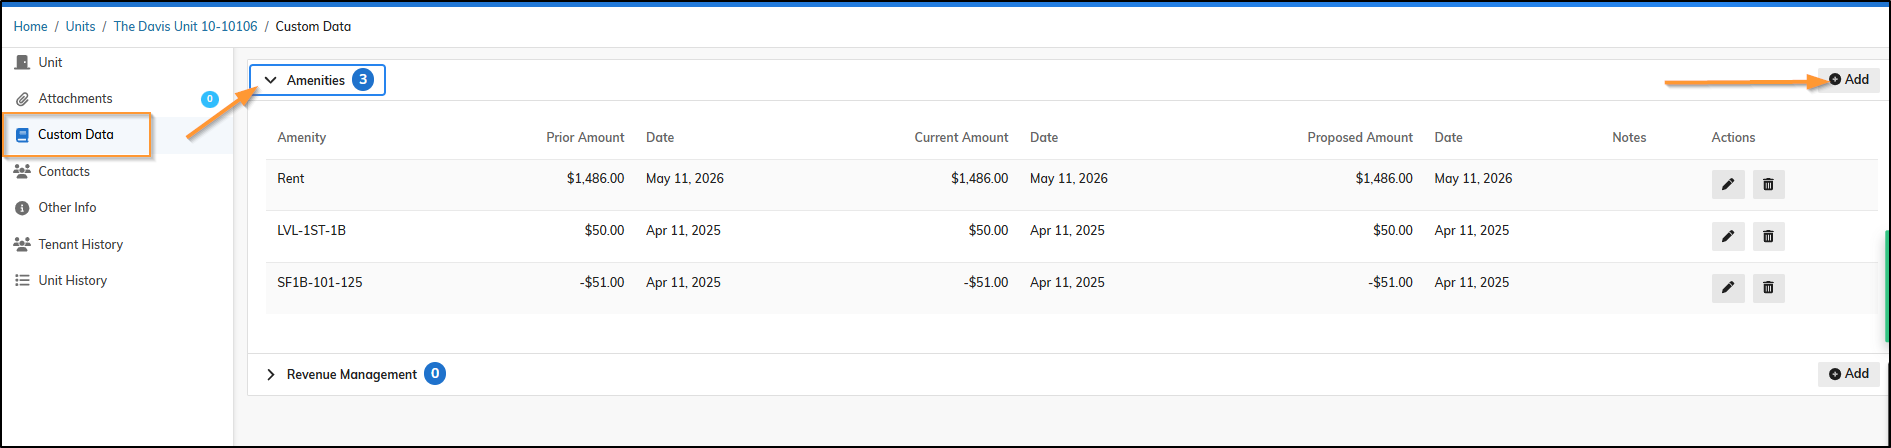Edit the LVL-1ST-1B amenity
Screen dimensions: 1891x448
pos(1727,236)
